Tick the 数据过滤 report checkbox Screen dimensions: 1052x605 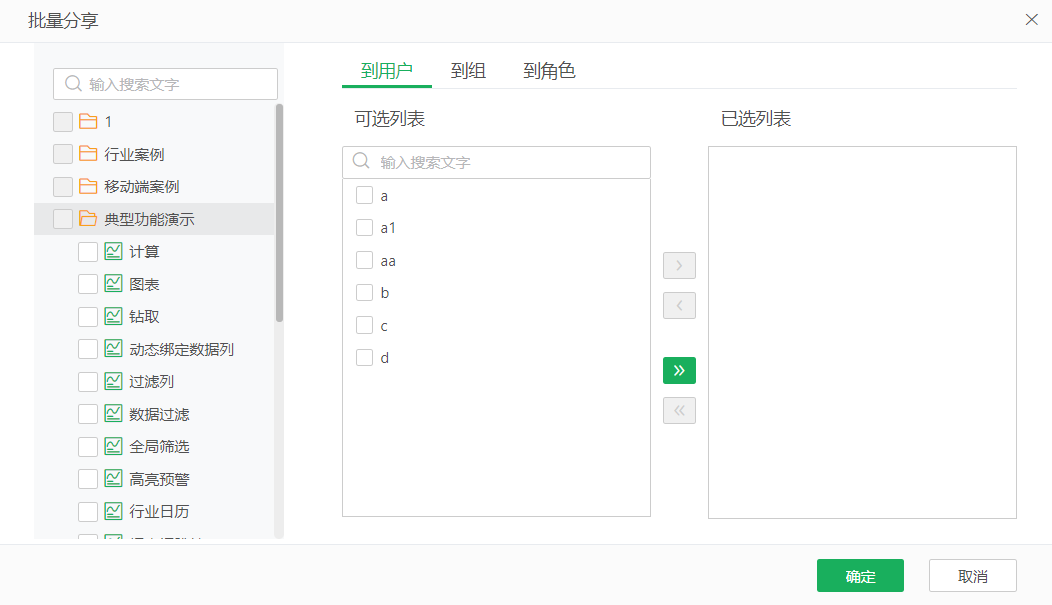pos(88,414)
